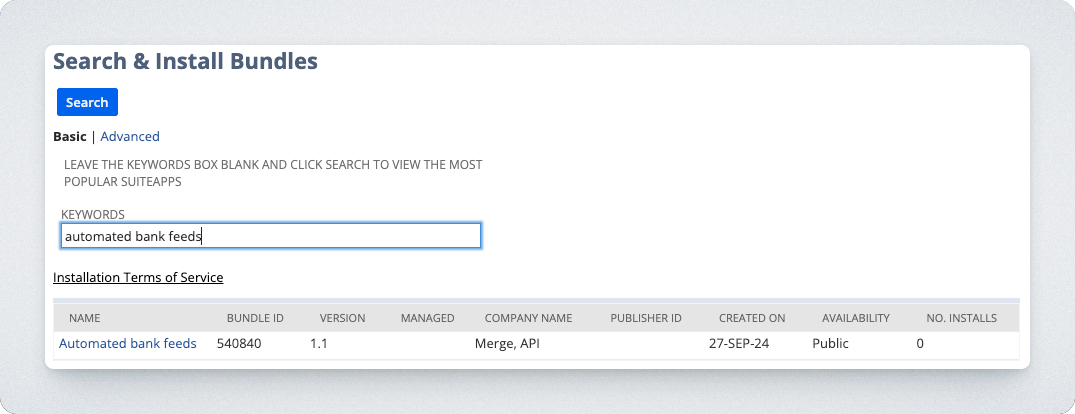Focus the Keywords input field

[270, 236]
